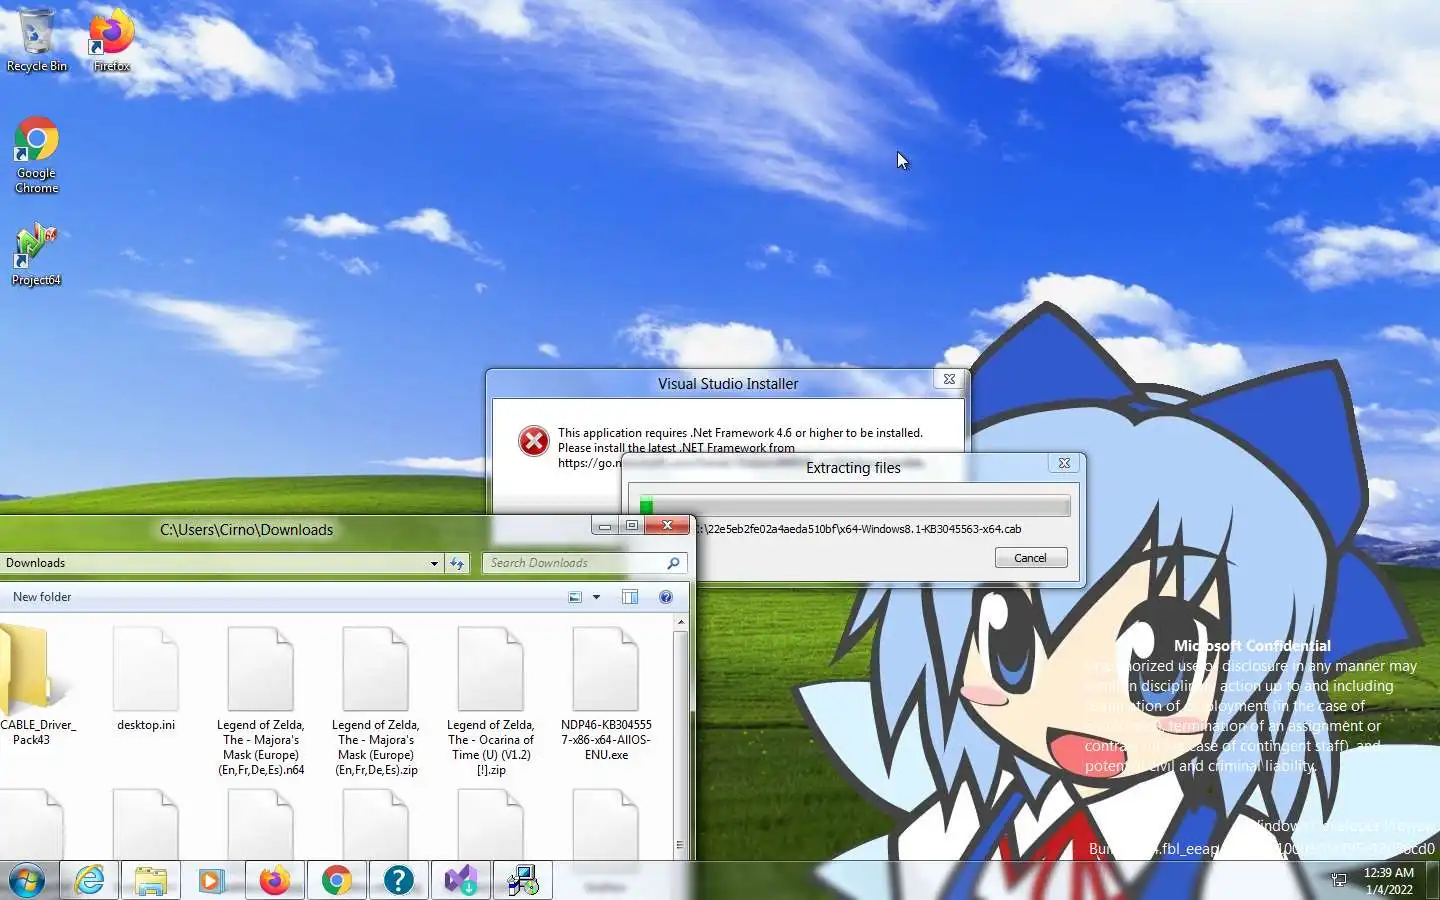This screenshot has width=1440, height=900.
Task: Maximize the Downloads Explorer window
Action: coord(631,526)
